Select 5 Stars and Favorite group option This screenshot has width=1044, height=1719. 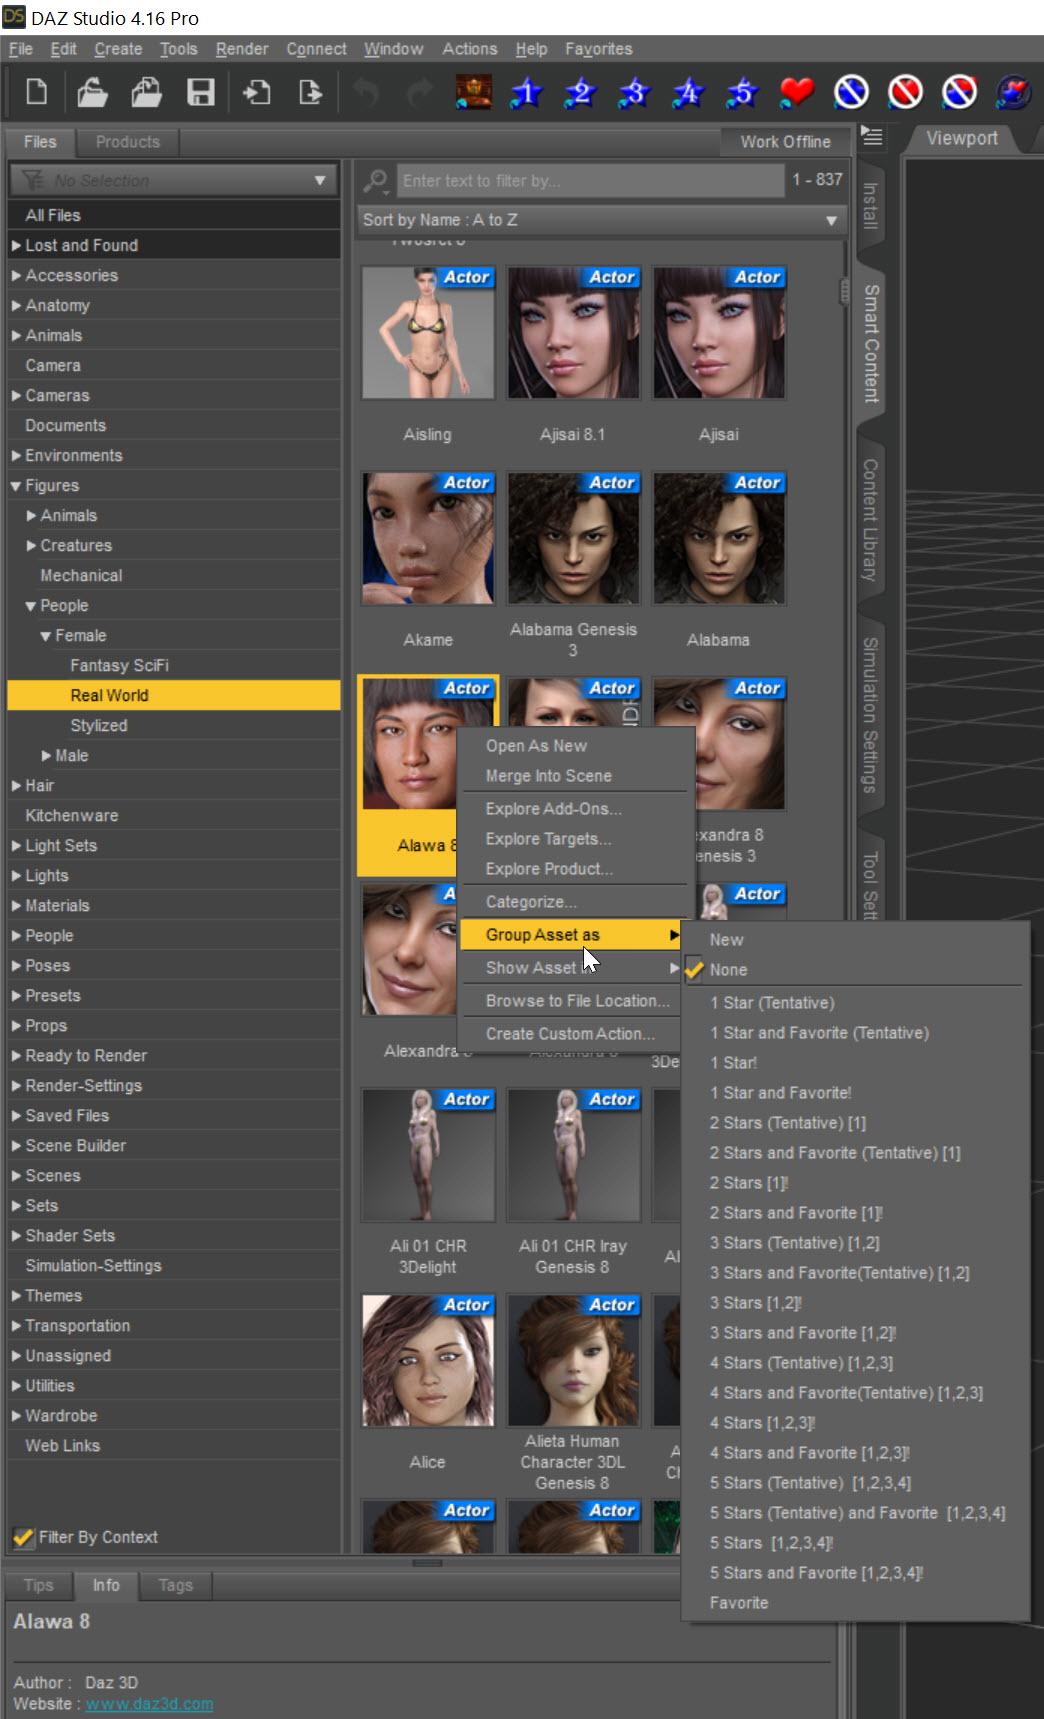pos(816,1573)
